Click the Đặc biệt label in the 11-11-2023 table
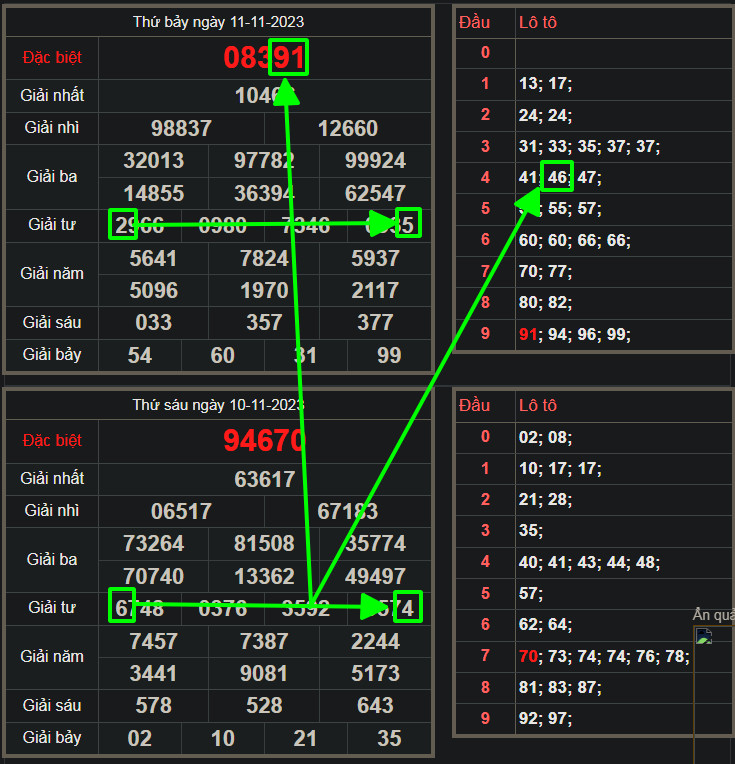 51,58
